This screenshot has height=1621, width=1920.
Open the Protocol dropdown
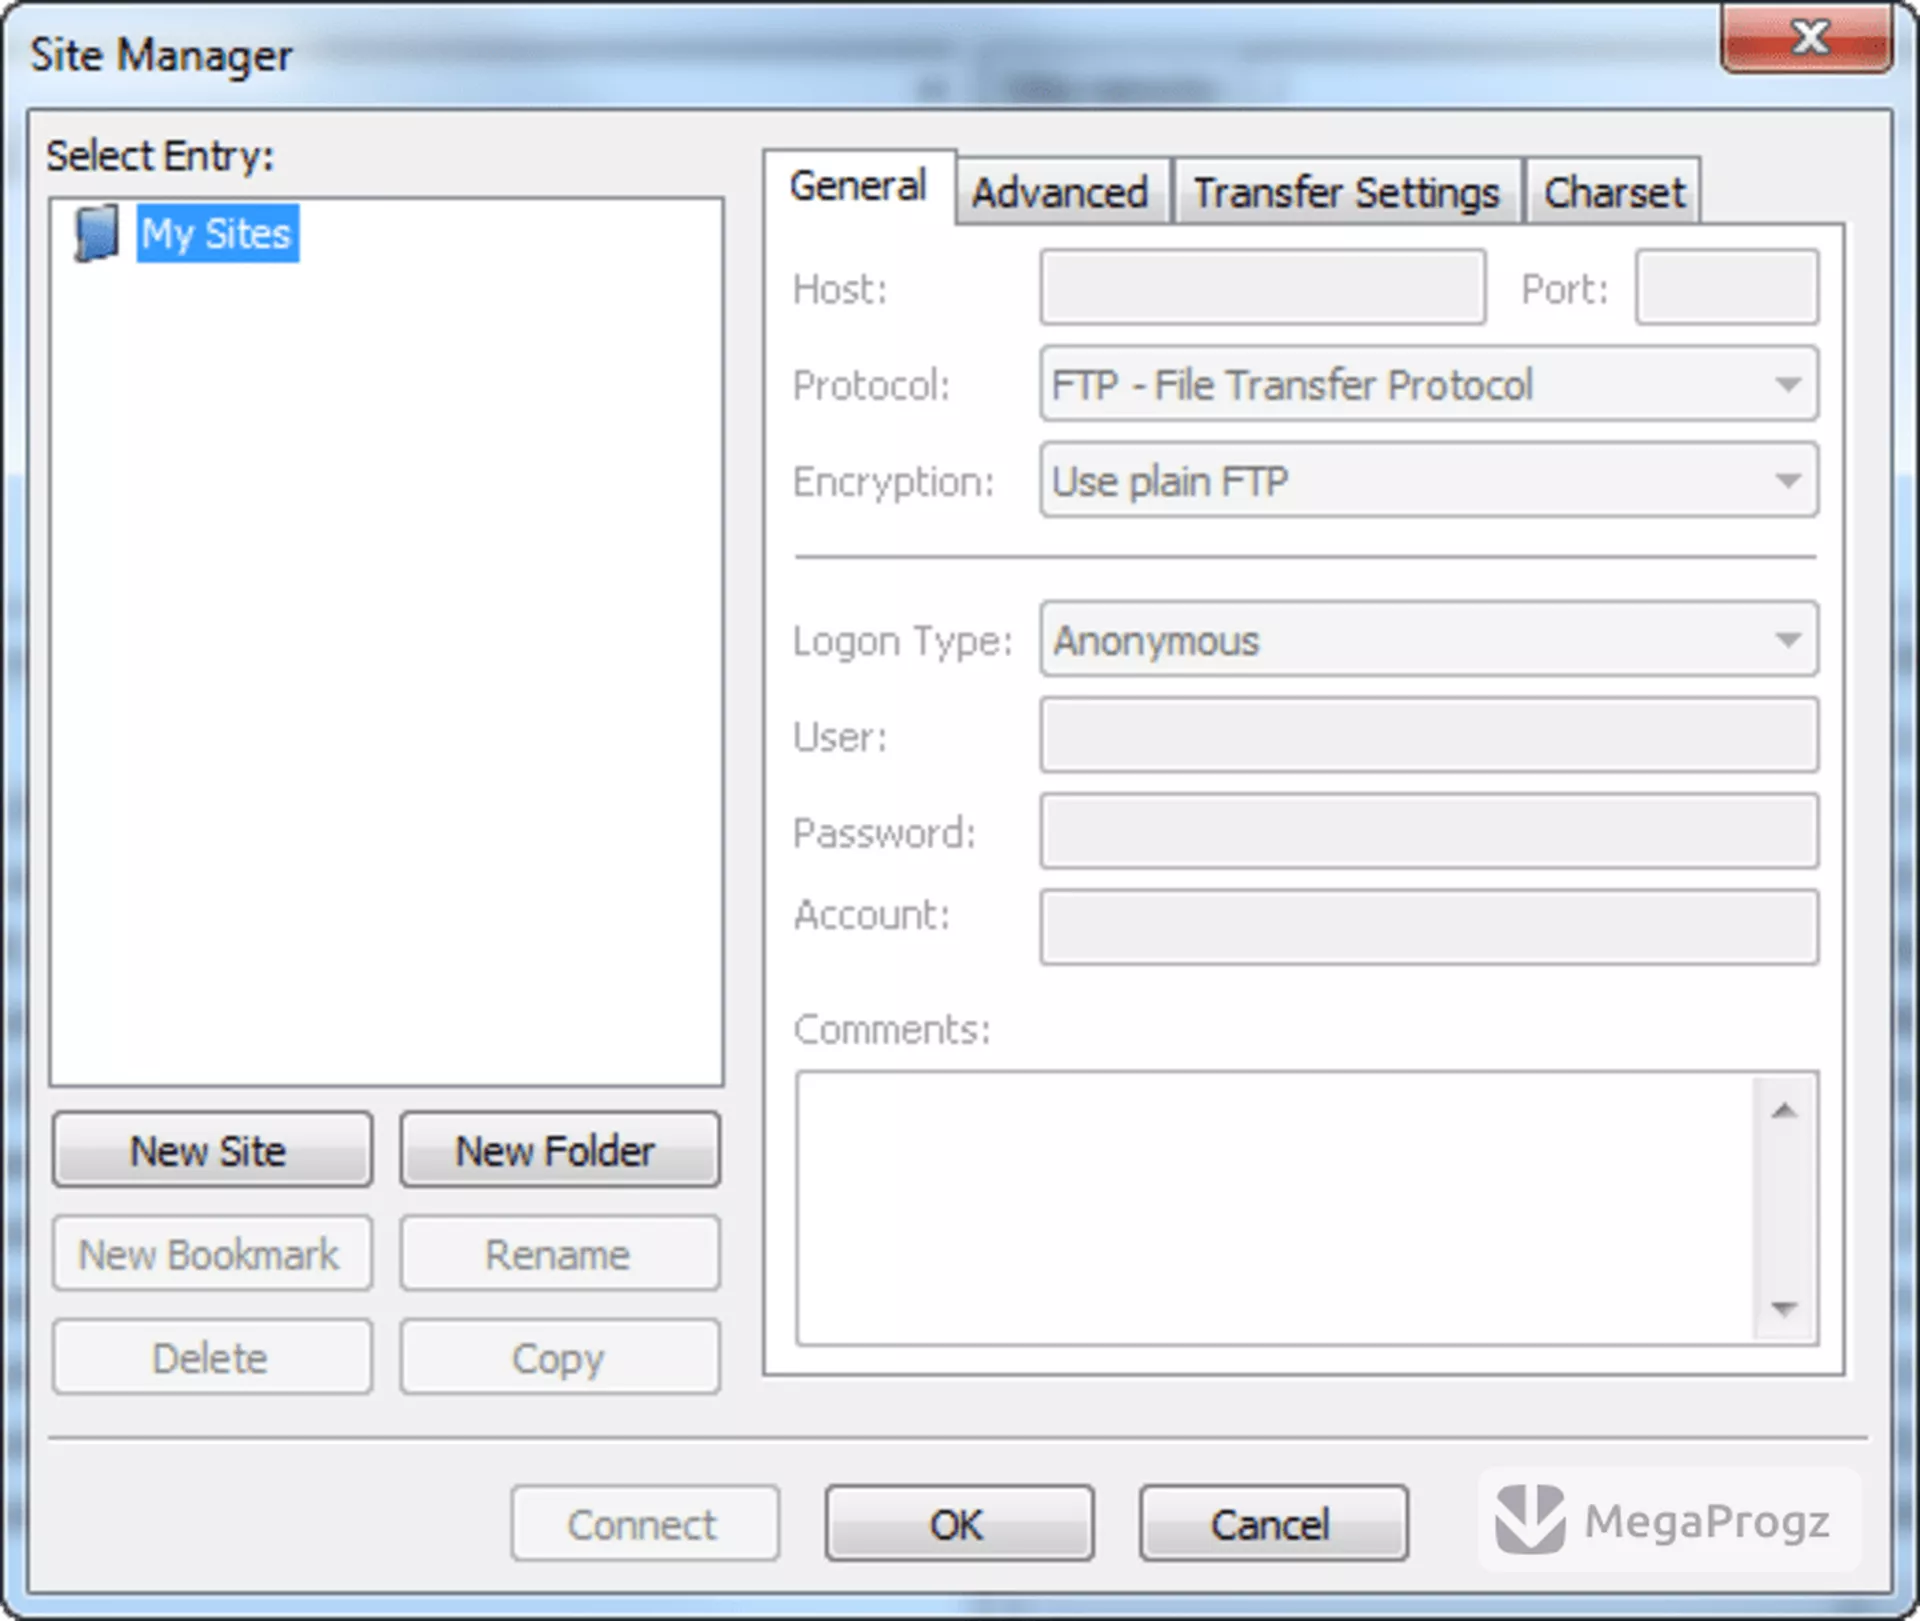click(x=1429, y=384)
